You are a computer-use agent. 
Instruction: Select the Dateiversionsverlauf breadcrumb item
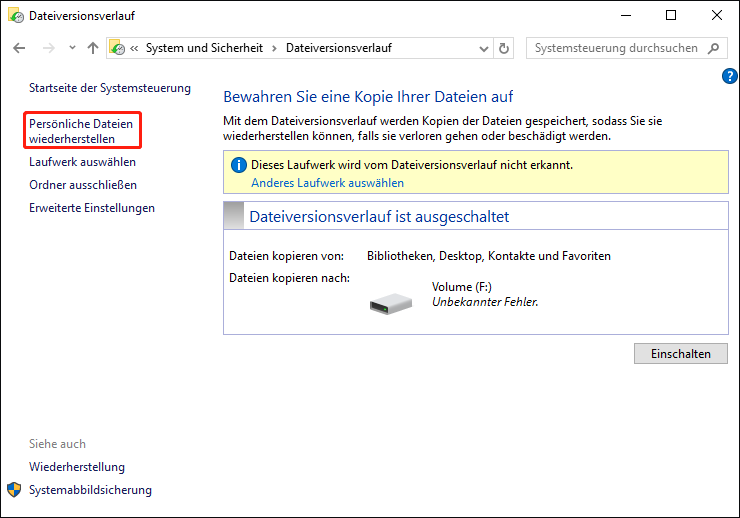[x=338, y=48]
